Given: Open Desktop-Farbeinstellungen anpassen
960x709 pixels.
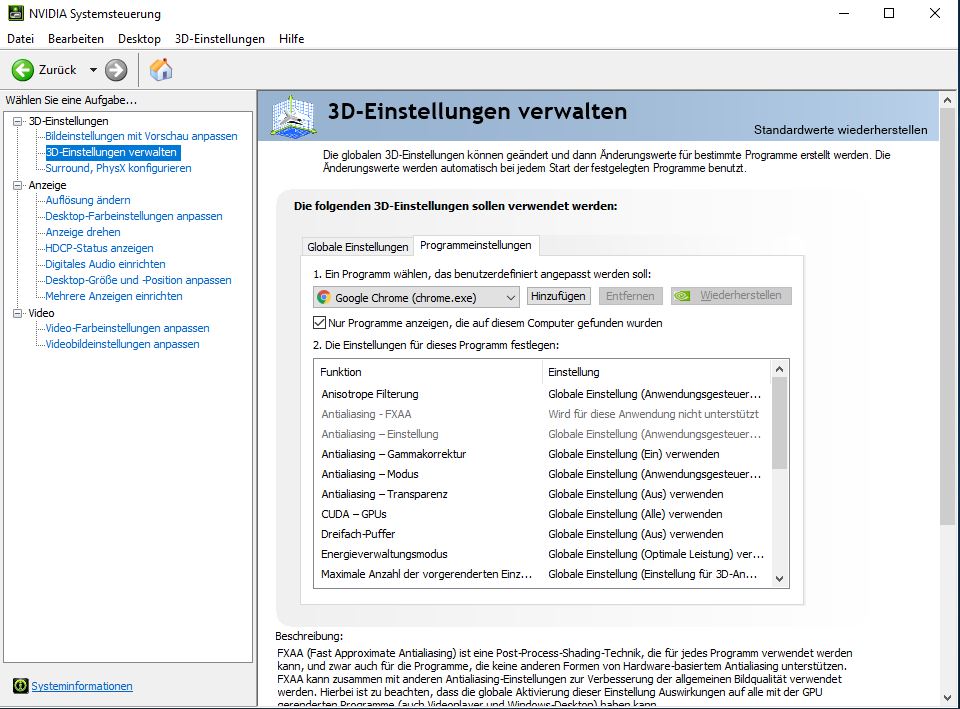Looking at the screenshot, I should pyautogui.click(x=133, y=216).
